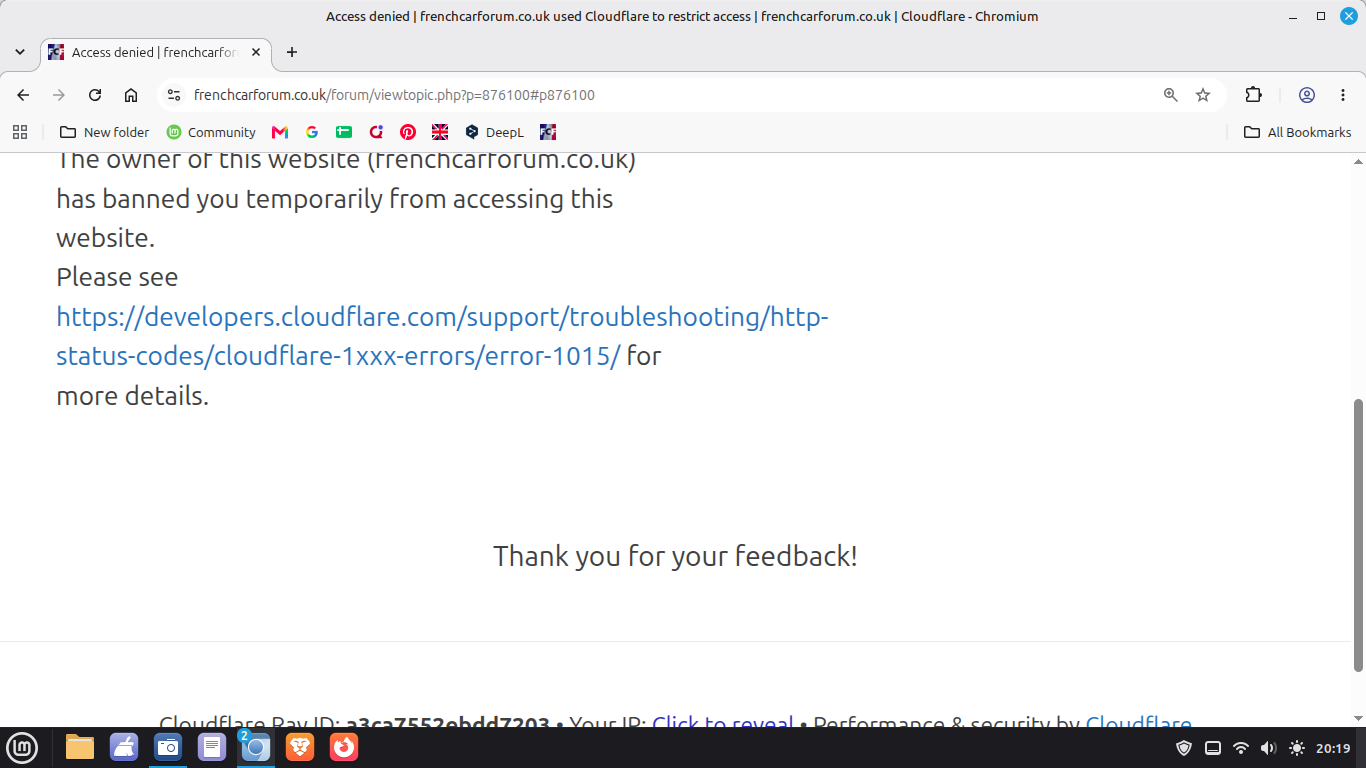The image size is (1366, 768).
Task: Open the tab search chevron
Action: 20,52
